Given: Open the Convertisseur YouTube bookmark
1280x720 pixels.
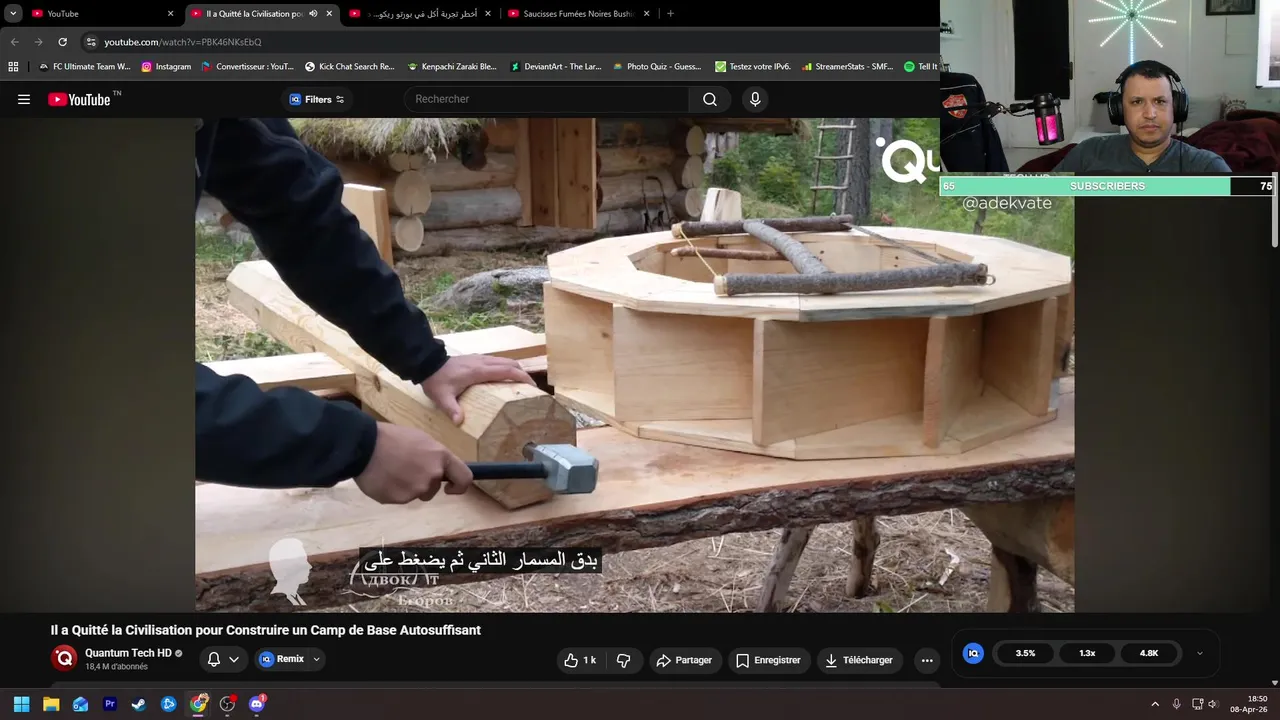Looking at the screenshot, I should (x=247, y=67).
